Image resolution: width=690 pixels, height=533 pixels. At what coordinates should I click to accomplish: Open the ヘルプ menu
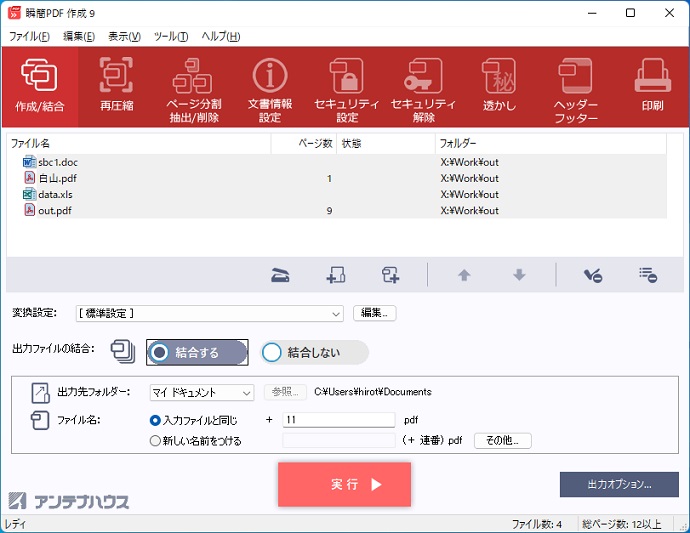(x=221, y=37)
